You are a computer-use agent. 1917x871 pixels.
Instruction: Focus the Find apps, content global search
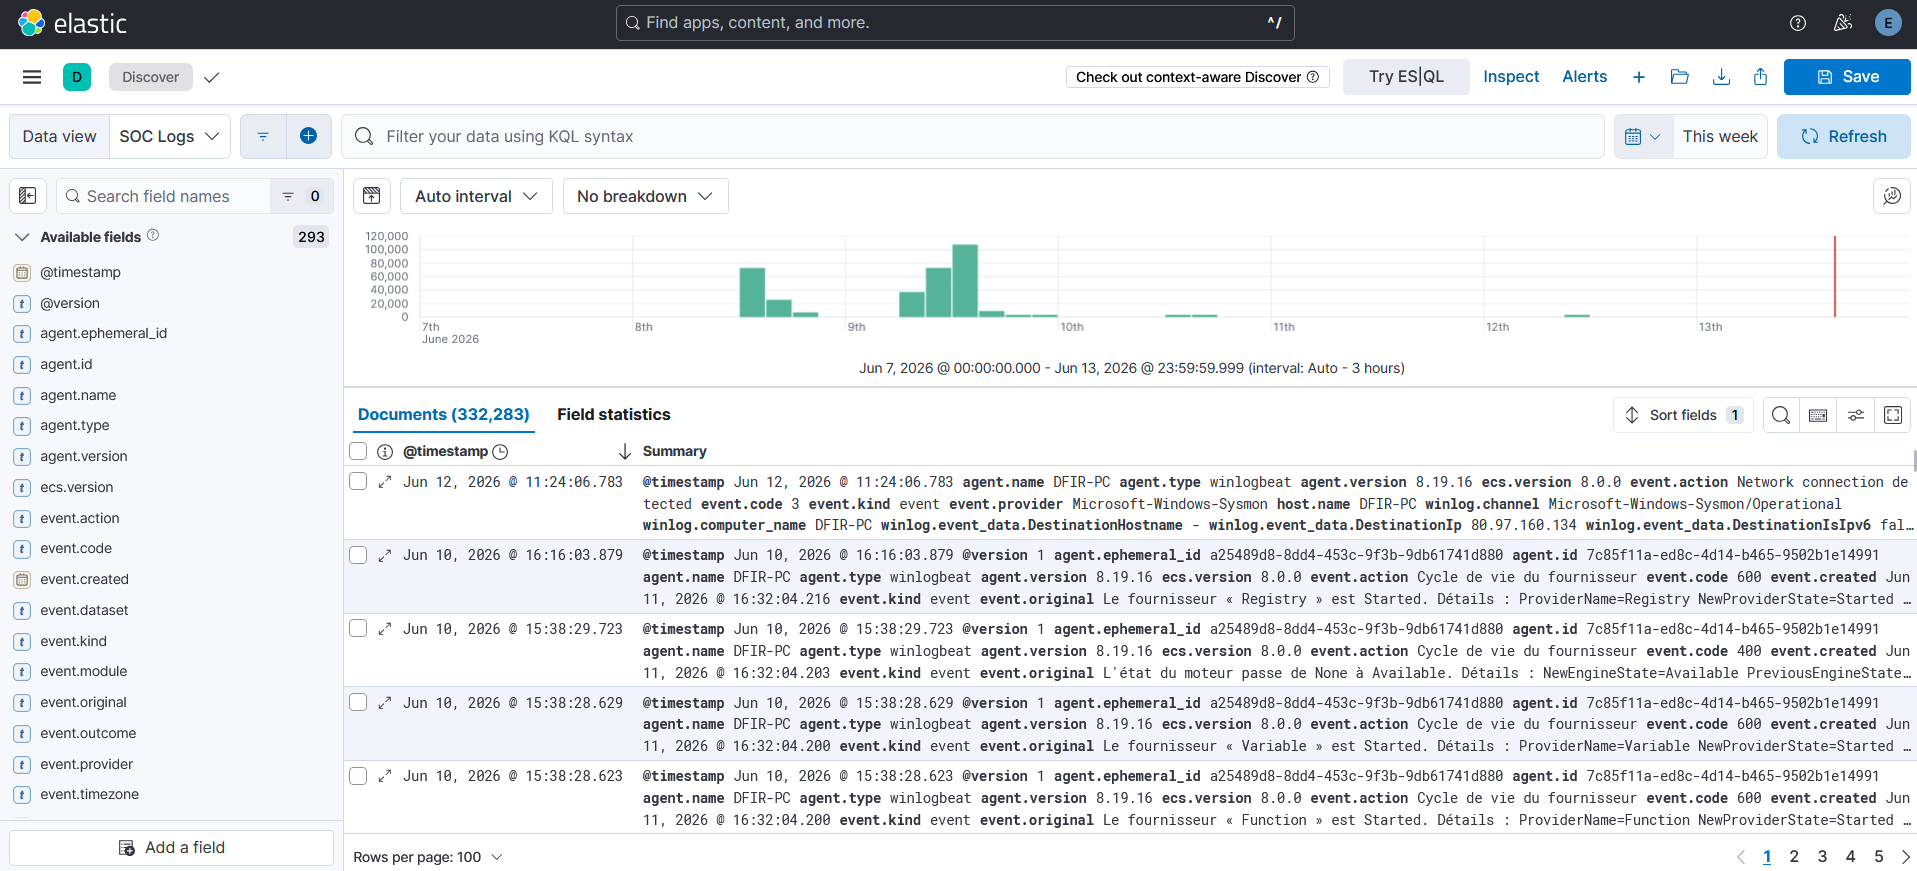[x=955, y=23]
